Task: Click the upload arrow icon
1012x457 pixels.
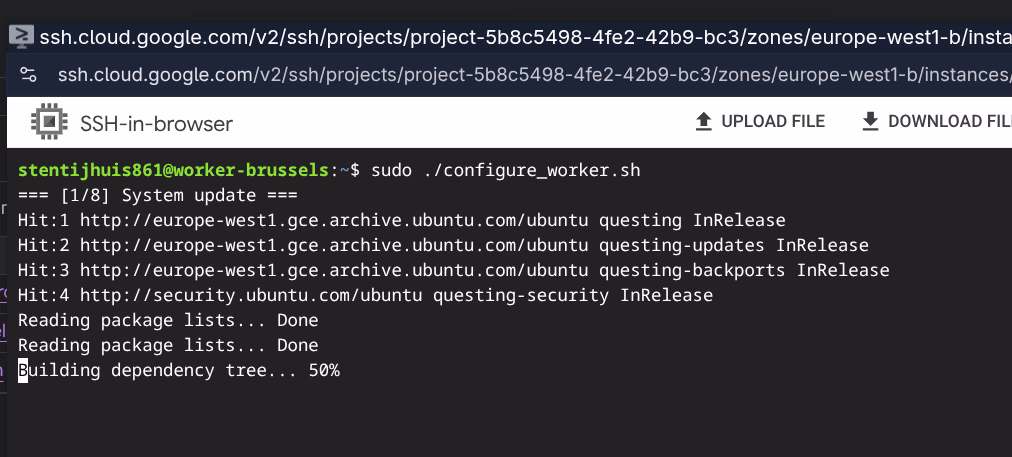Action: tap(703, 122)
